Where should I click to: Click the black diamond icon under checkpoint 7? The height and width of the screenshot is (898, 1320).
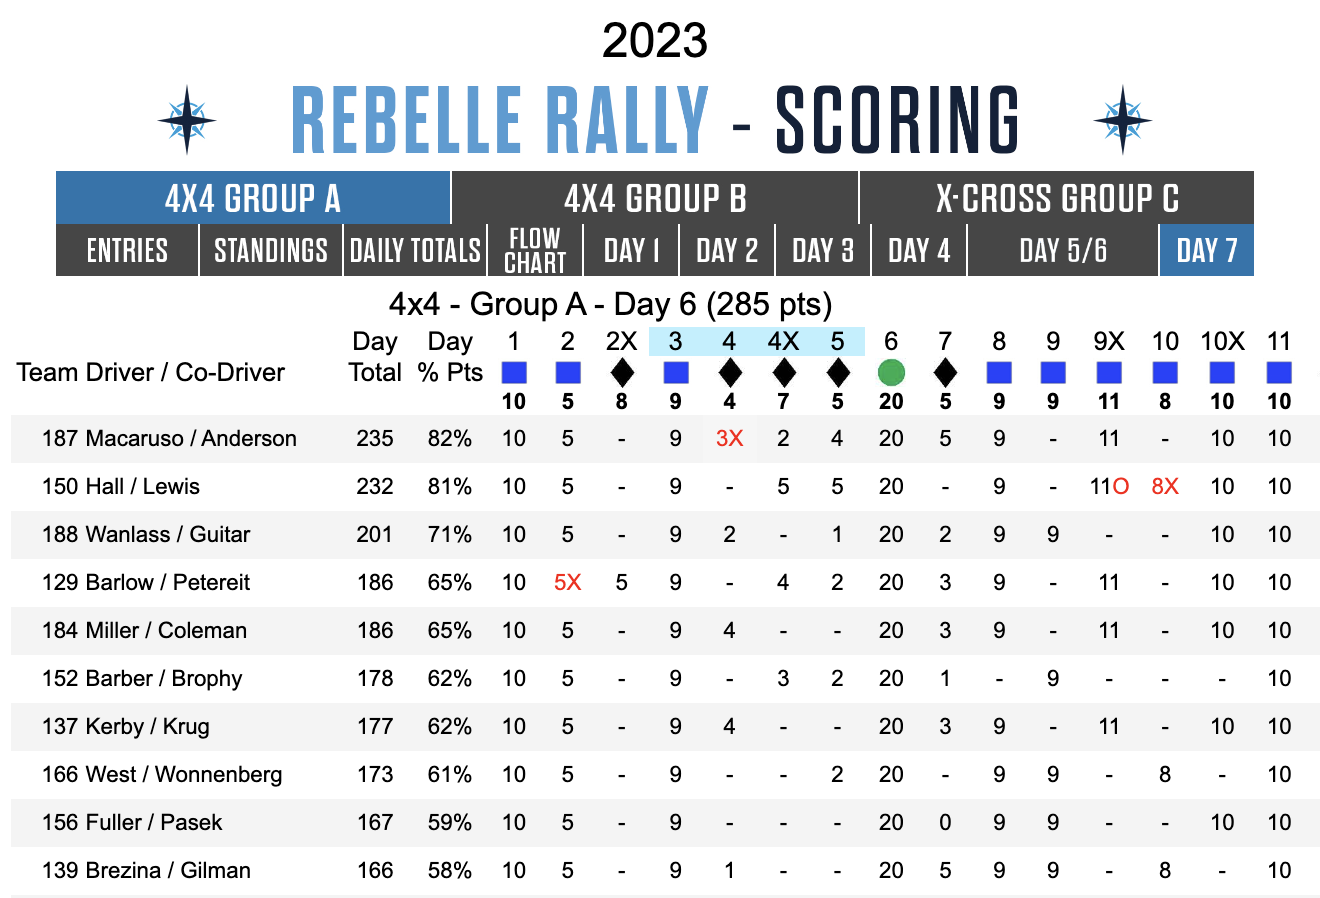click(945, 372)
